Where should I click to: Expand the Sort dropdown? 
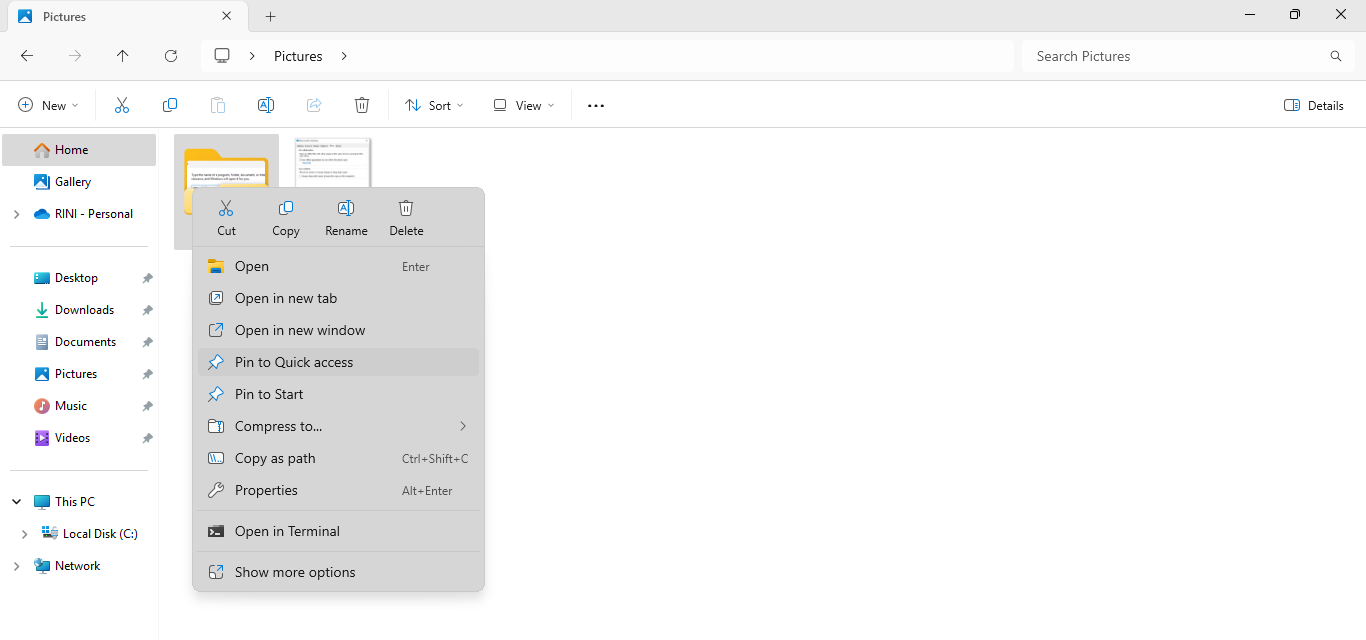[x=434, y=105]
